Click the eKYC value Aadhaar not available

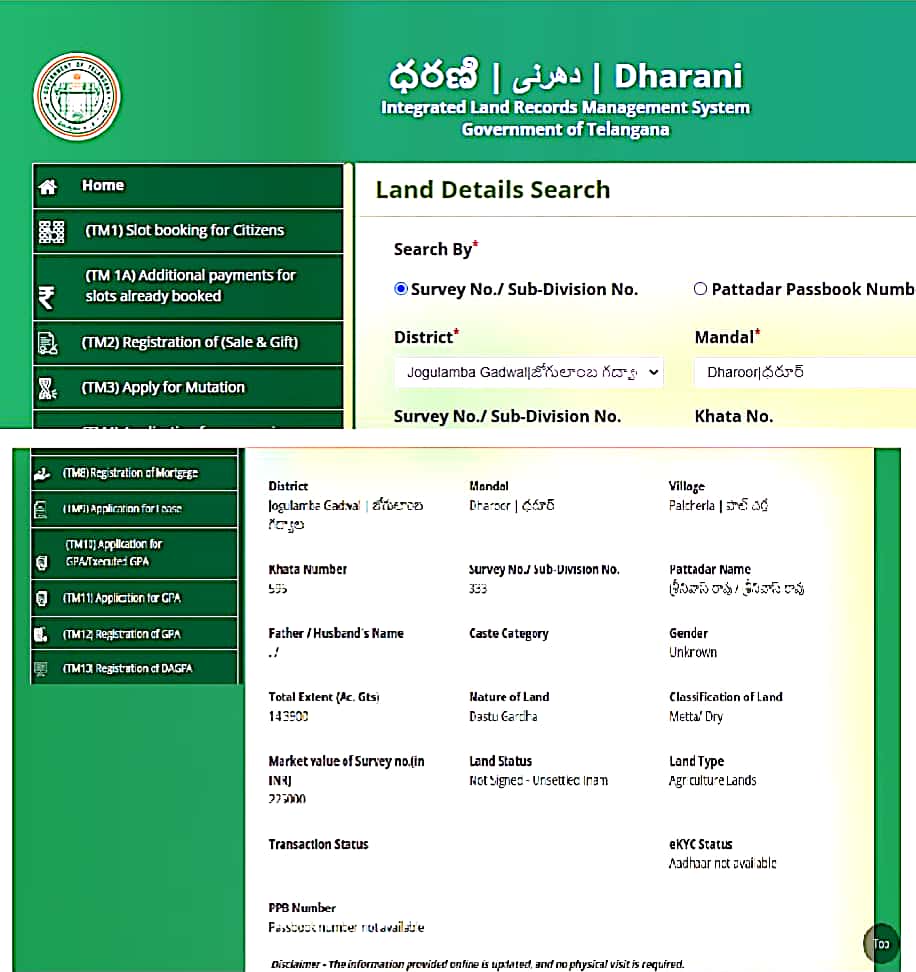[x=723, y=863]
